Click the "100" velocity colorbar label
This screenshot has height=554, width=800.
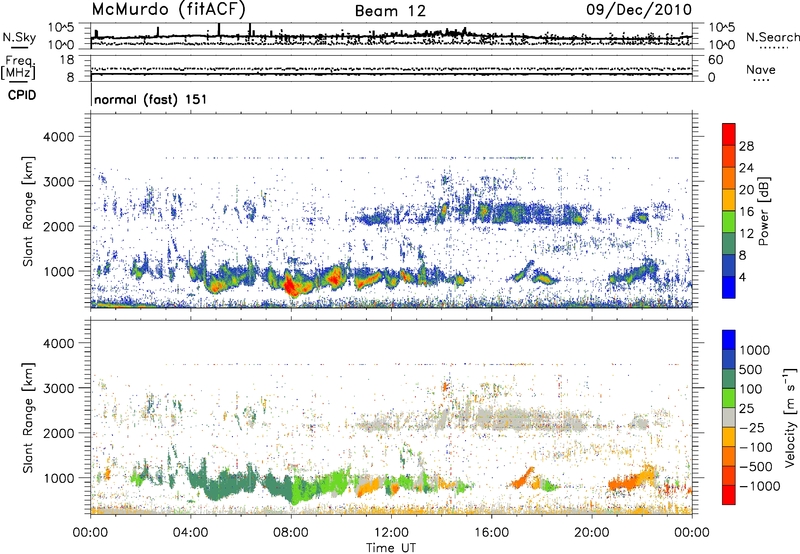point(751,389)
